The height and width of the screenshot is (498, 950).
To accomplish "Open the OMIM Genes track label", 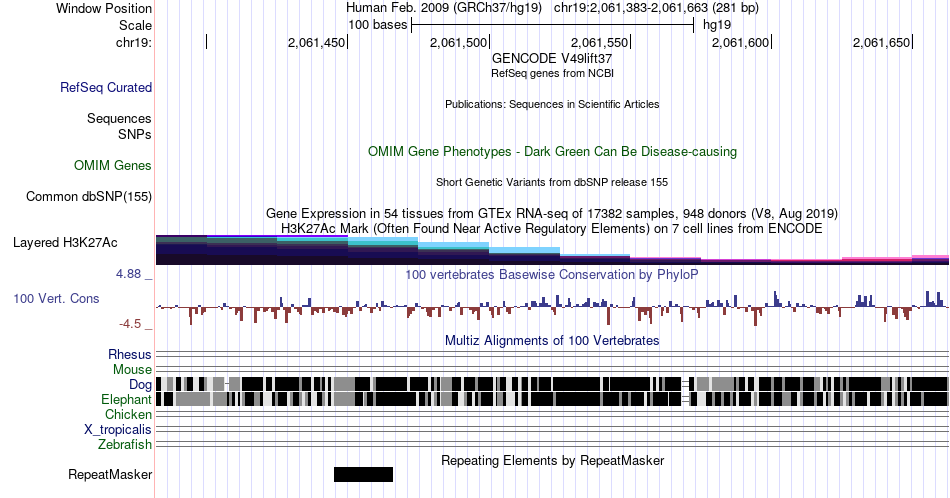I will point(113,165).
